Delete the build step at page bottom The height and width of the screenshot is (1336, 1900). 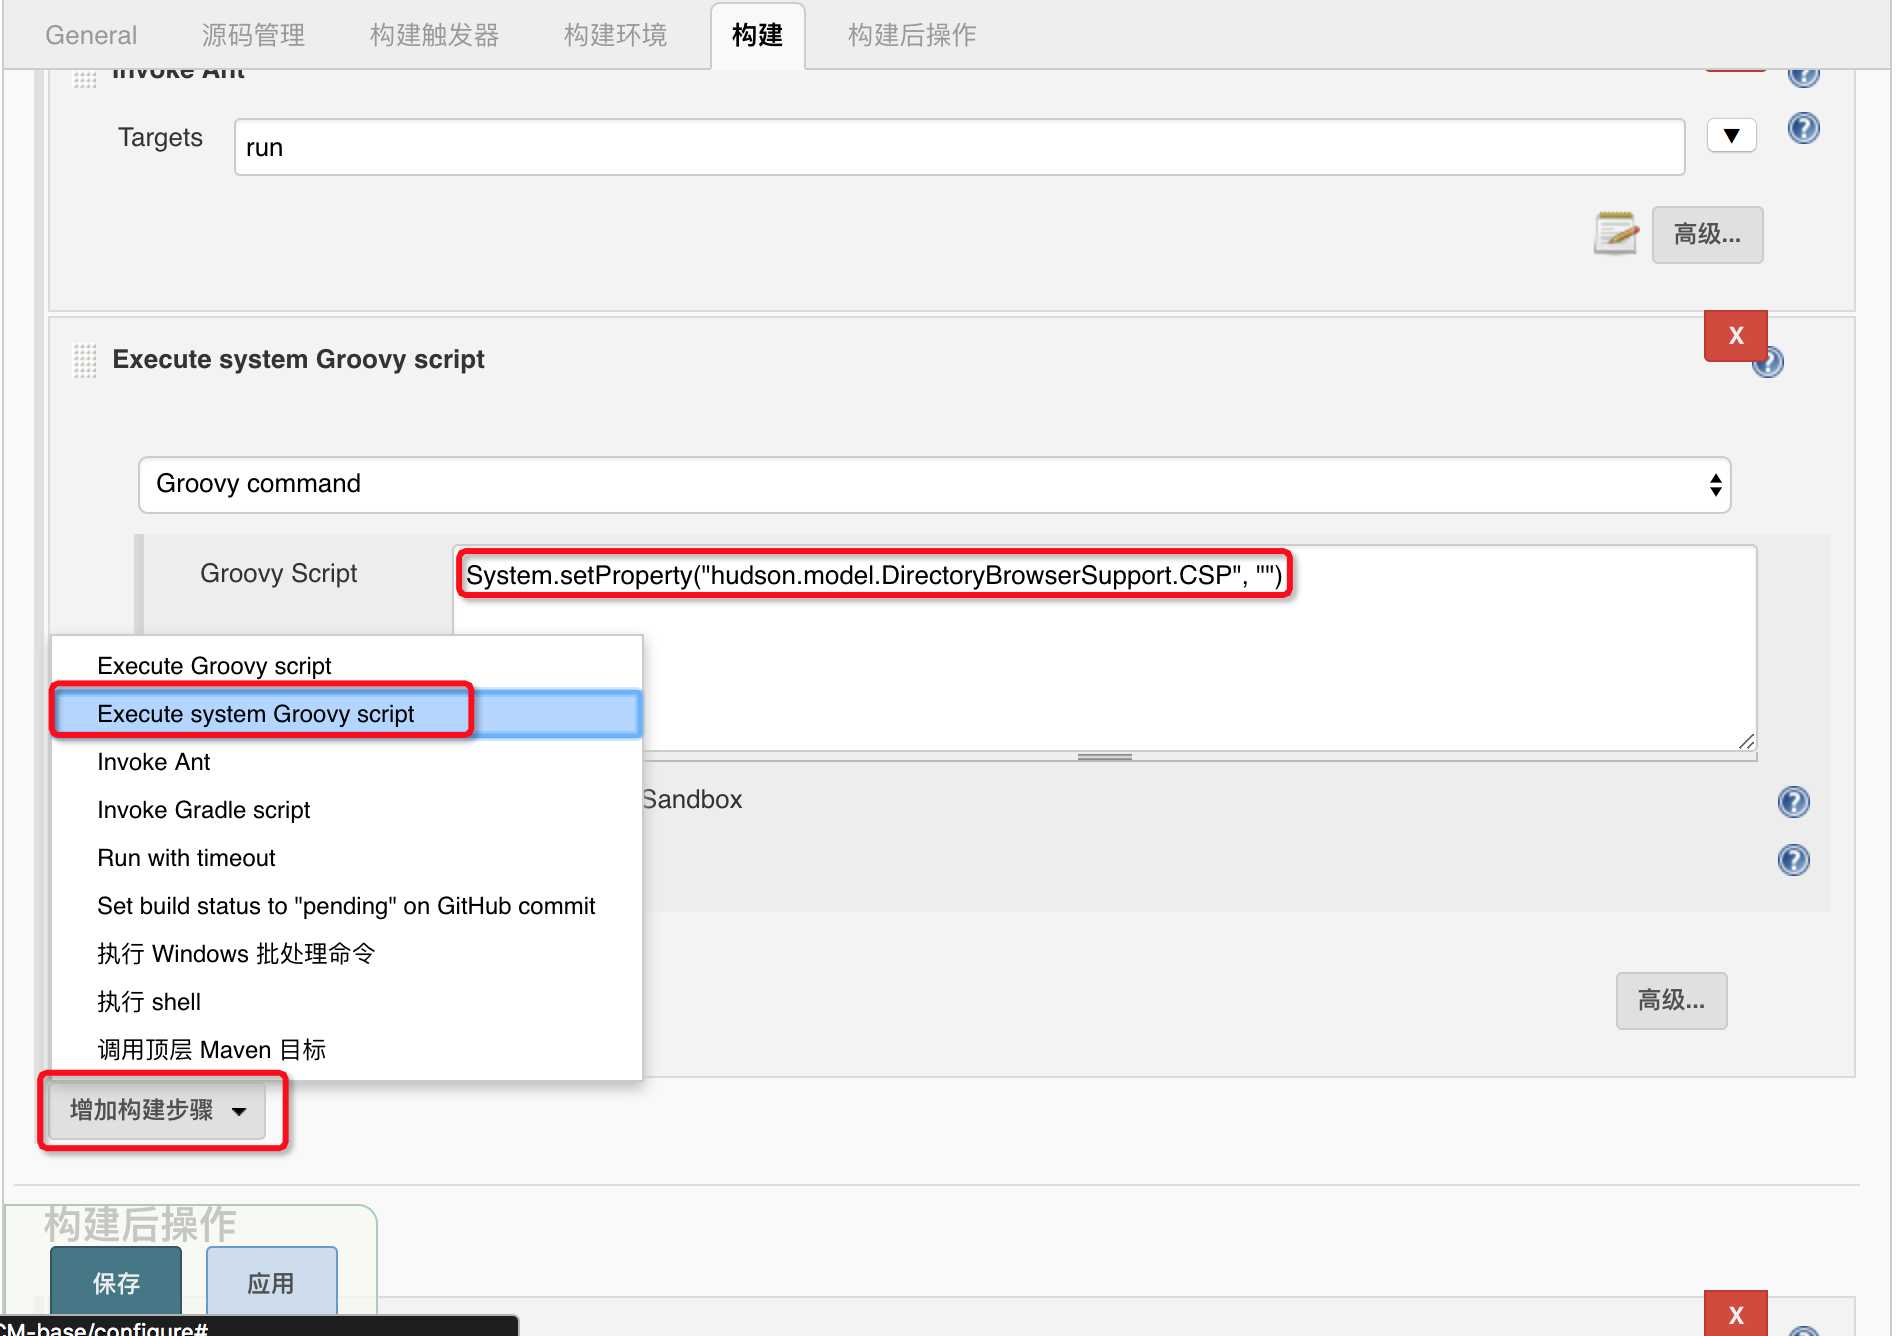(1735, 1314)
